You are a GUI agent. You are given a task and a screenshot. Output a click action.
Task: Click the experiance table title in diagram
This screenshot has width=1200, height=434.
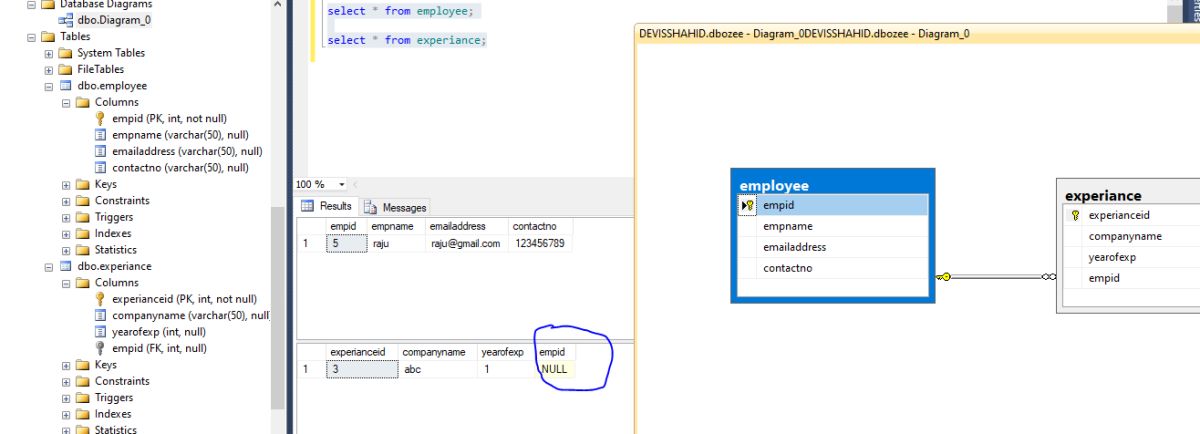pos(1103,196)
